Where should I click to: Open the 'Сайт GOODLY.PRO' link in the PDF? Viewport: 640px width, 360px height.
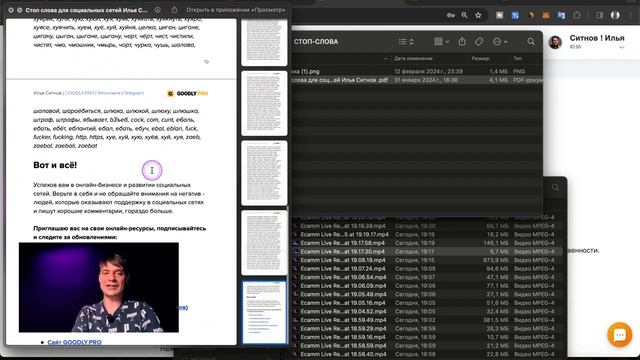pos(74,342)
